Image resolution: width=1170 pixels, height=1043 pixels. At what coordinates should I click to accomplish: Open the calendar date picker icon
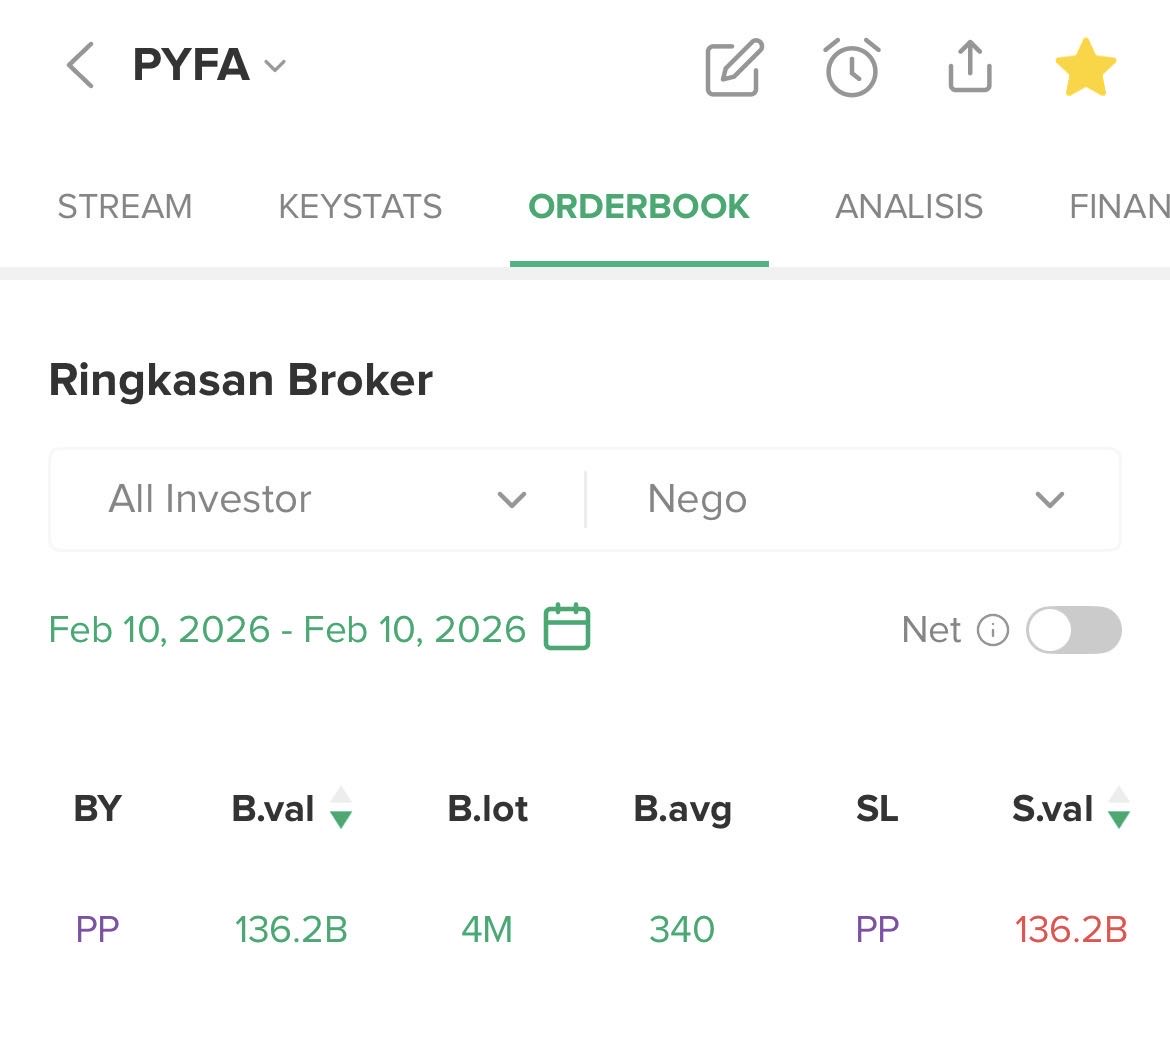coord(567,628)
